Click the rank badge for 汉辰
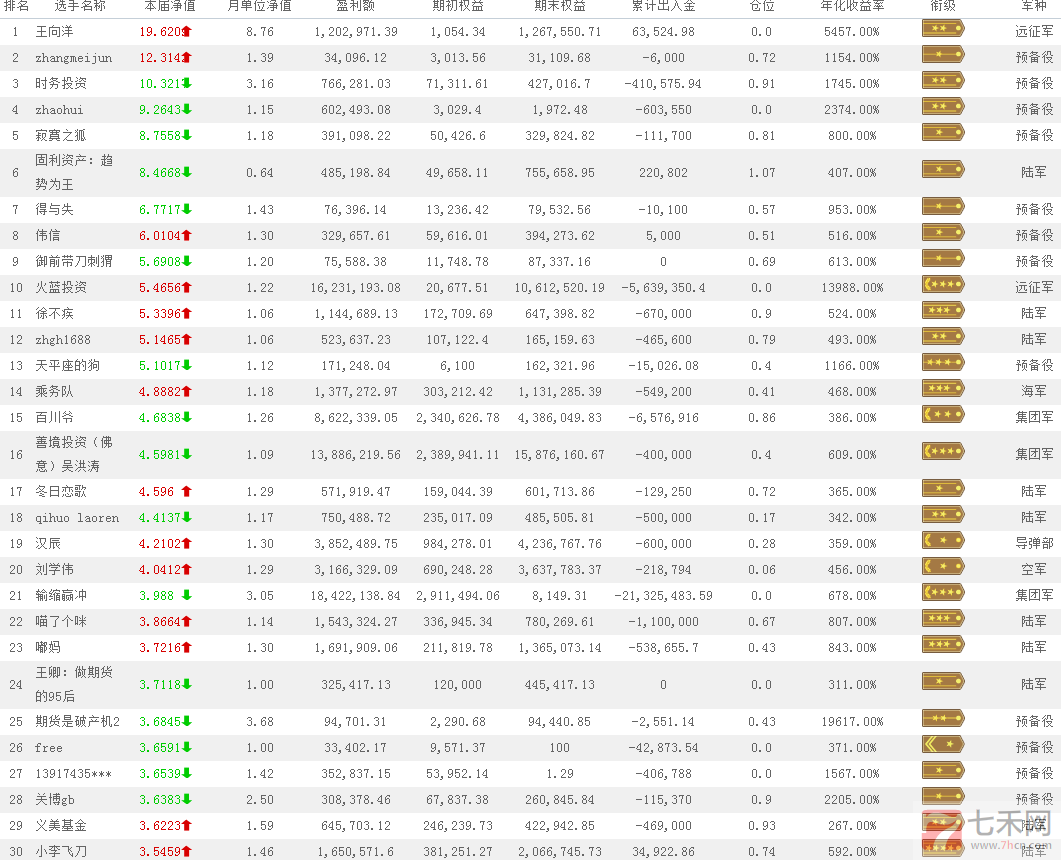This screenshot has width=1061, height=860. (x=943, y=541)
